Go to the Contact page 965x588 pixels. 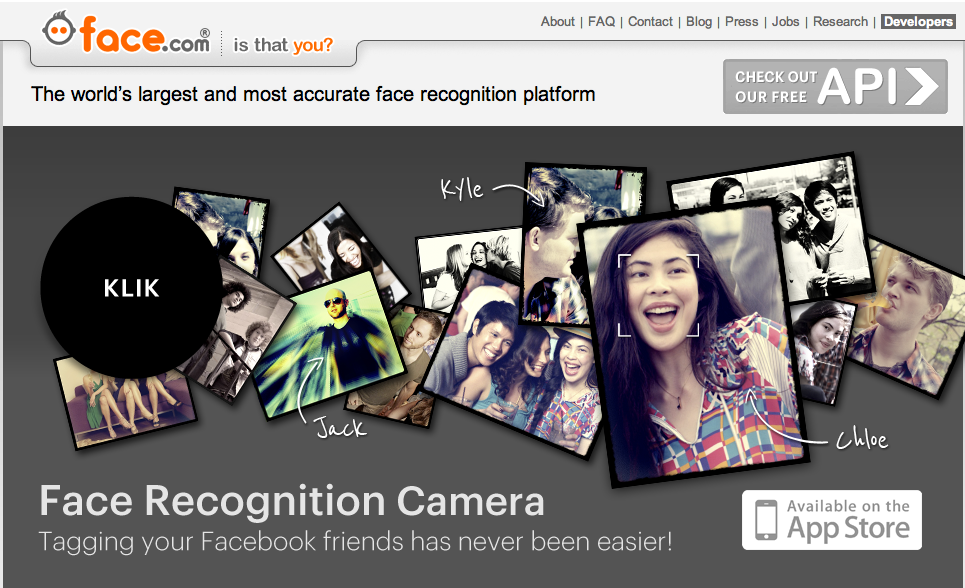point(650,21)
